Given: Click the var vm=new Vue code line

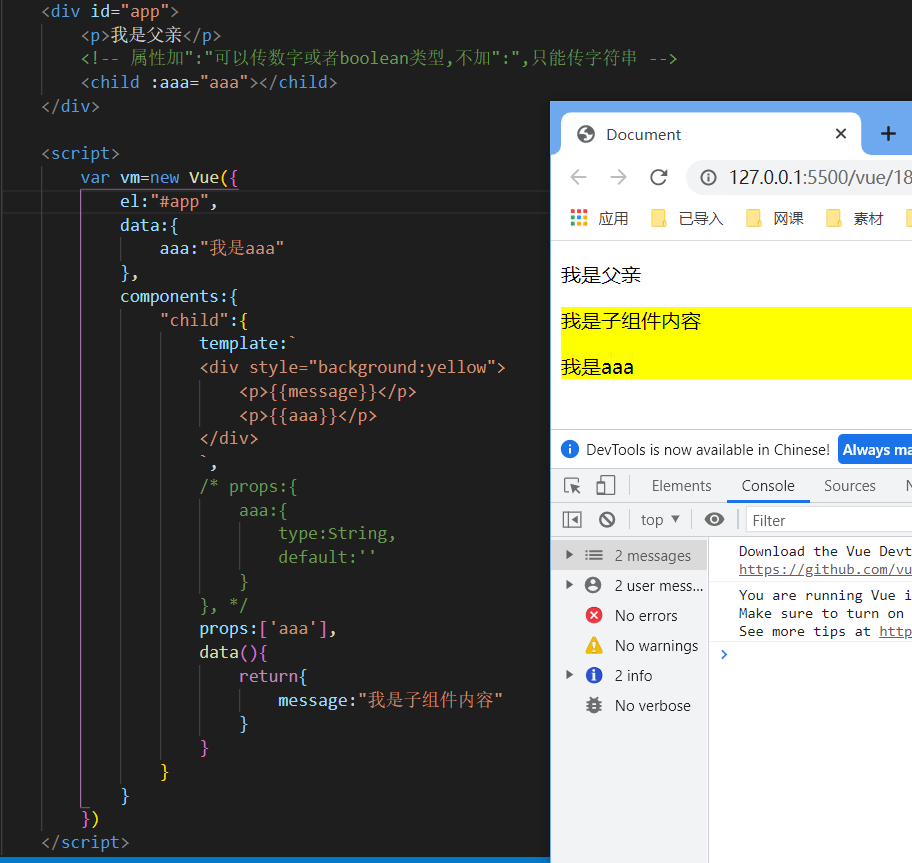Looking at the screenshot, I should [x=159, y=177].
